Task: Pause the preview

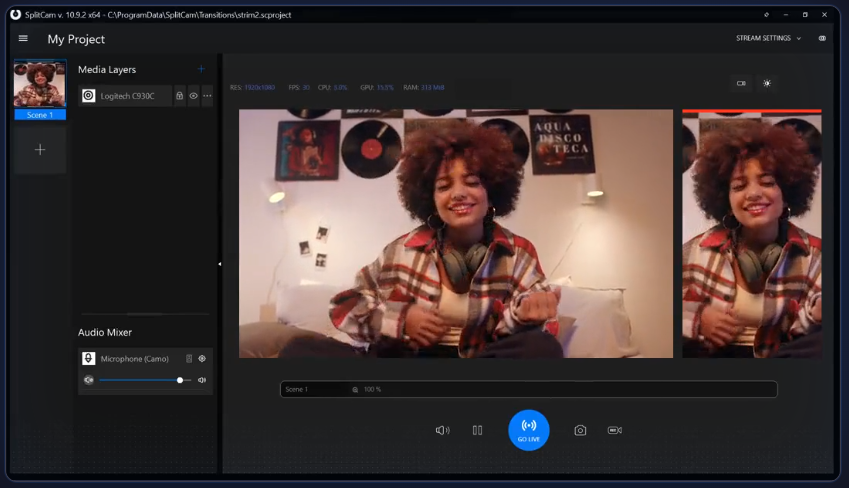Action: [477, 430]
